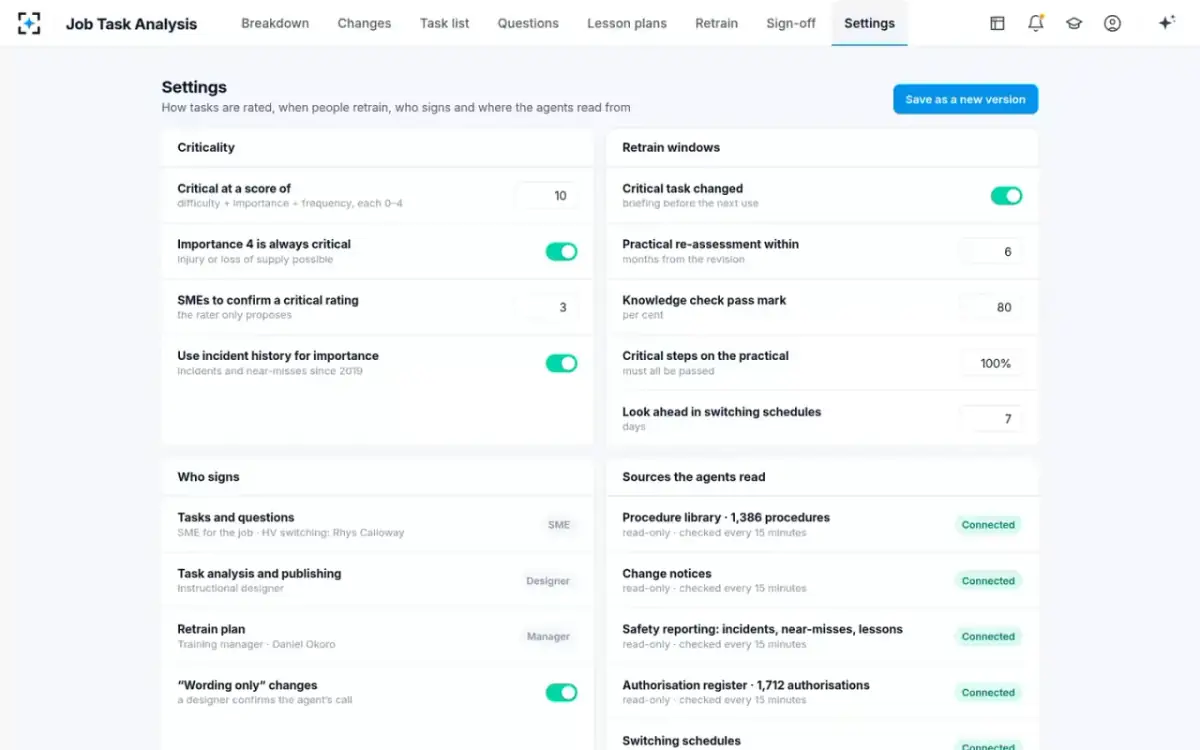The height and width of the screenshot is (750, 1200).
Task: Toggle Use incident history for importance
Action: tap(561, 363)
